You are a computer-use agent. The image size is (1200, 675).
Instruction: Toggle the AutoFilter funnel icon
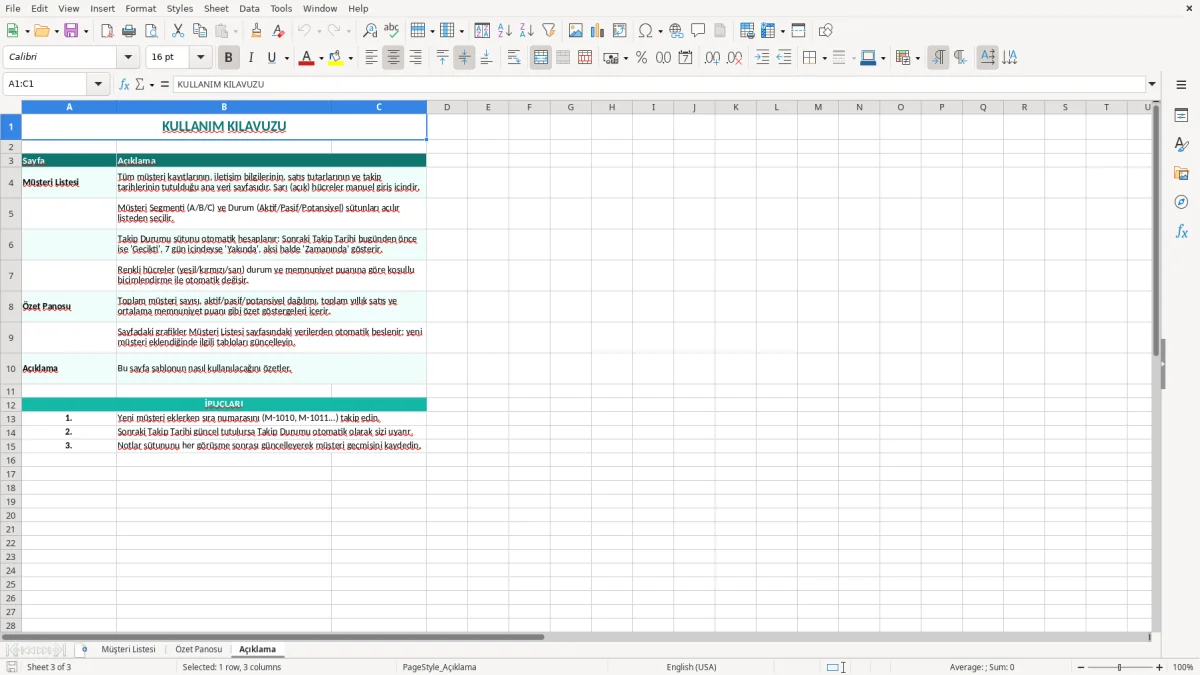[548, 31]
